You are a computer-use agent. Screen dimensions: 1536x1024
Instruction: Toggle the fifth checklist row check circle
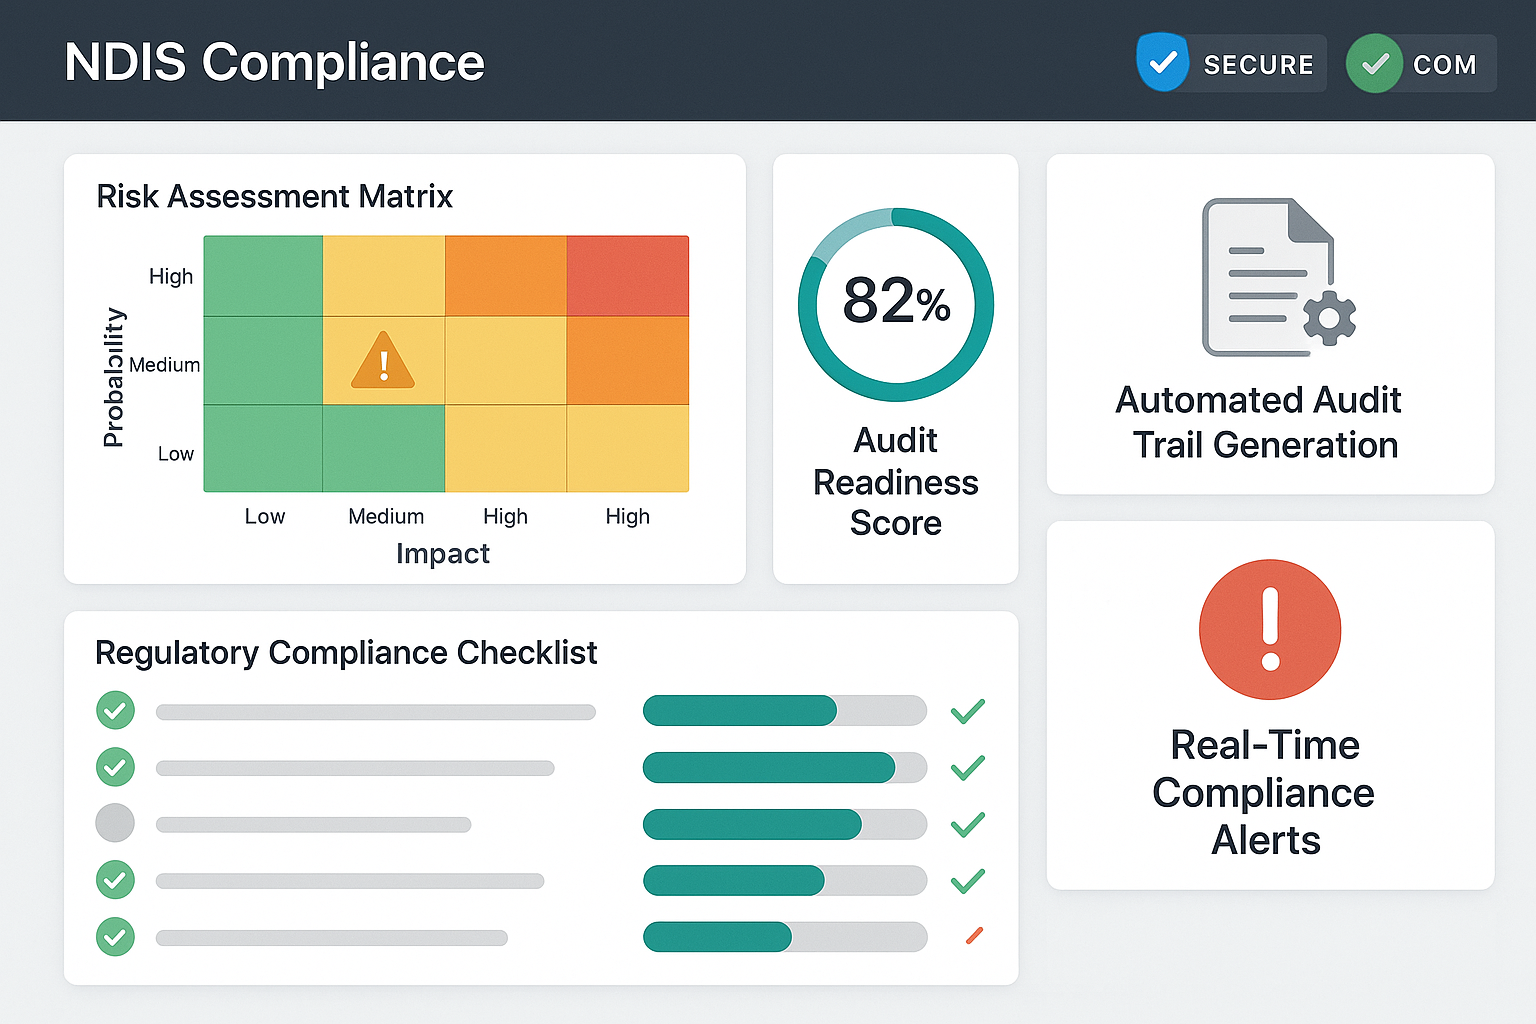[115, 937]
